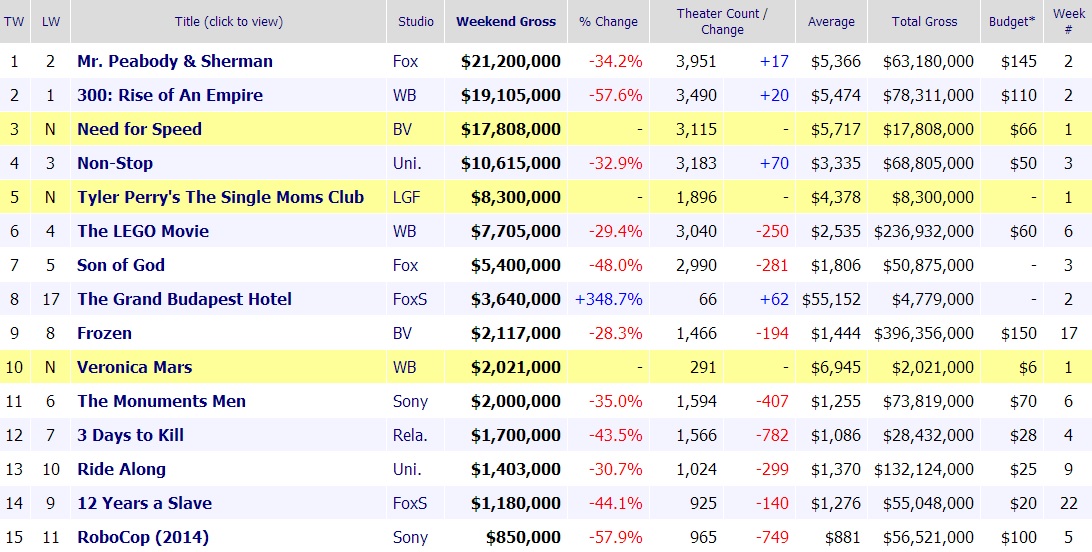
Task: Open the 12 Years a Slave link
Action: tap(144, 503)
